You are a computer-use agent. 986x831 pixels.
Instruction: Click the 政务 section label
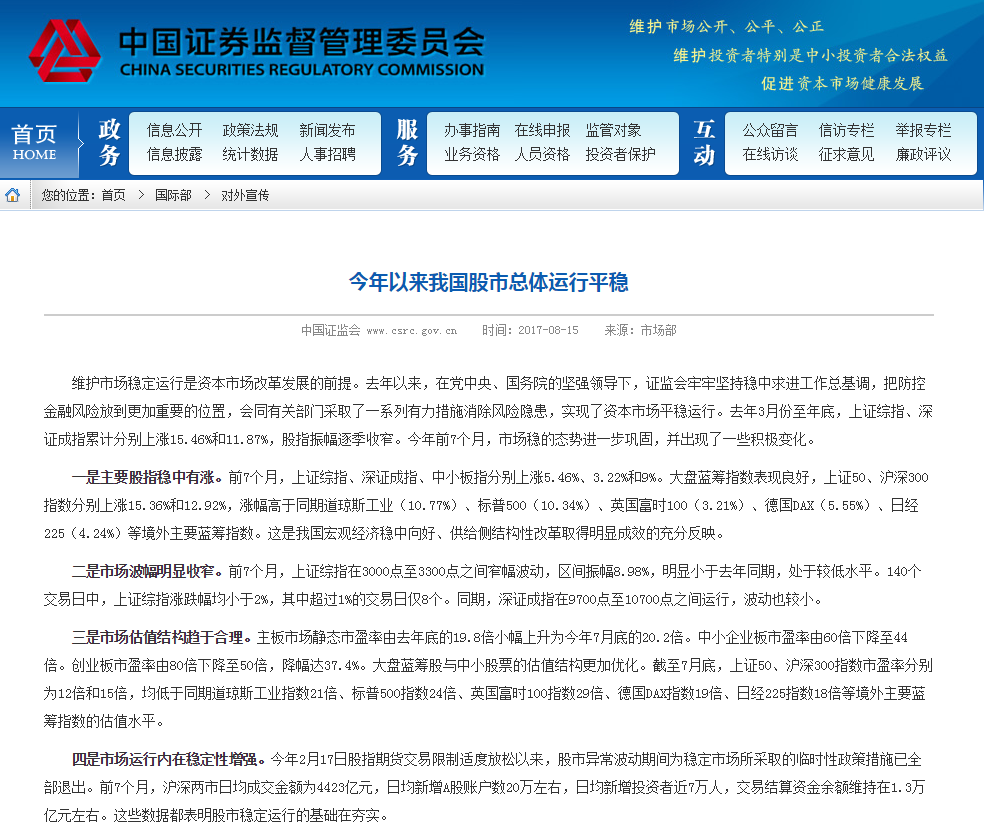tap(109, 143)
